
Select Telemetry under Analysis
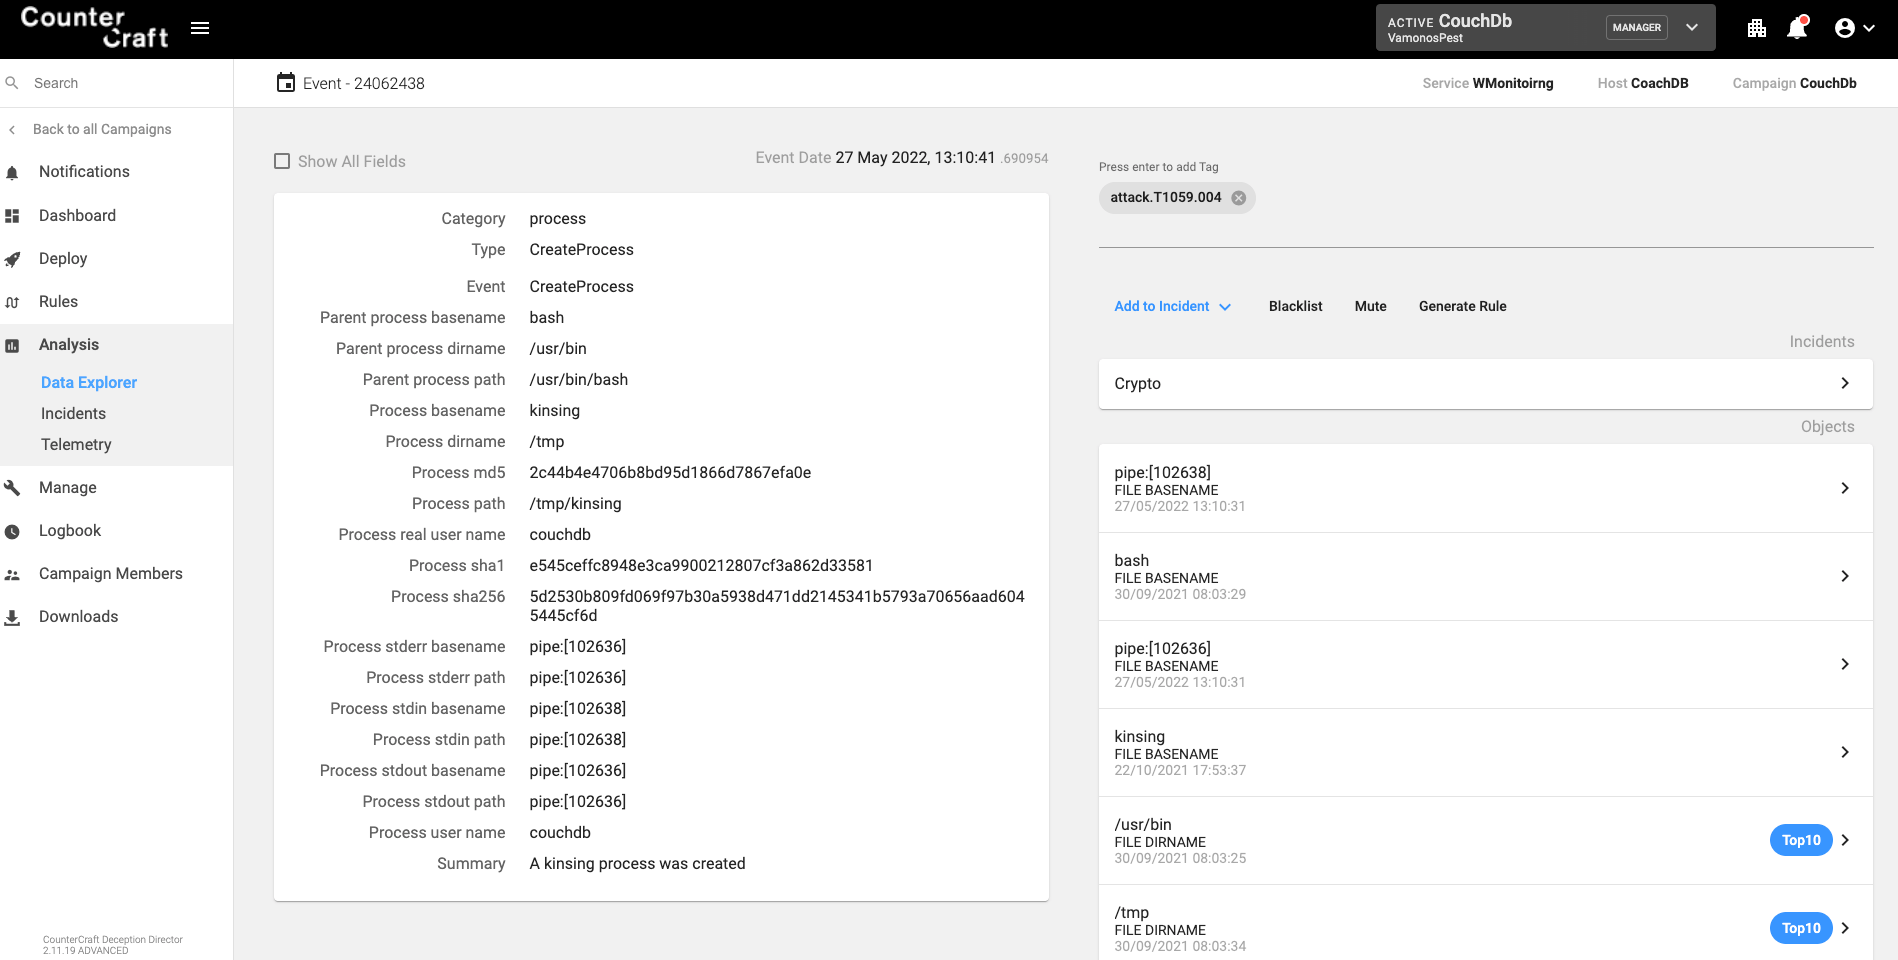click(76, 445)
